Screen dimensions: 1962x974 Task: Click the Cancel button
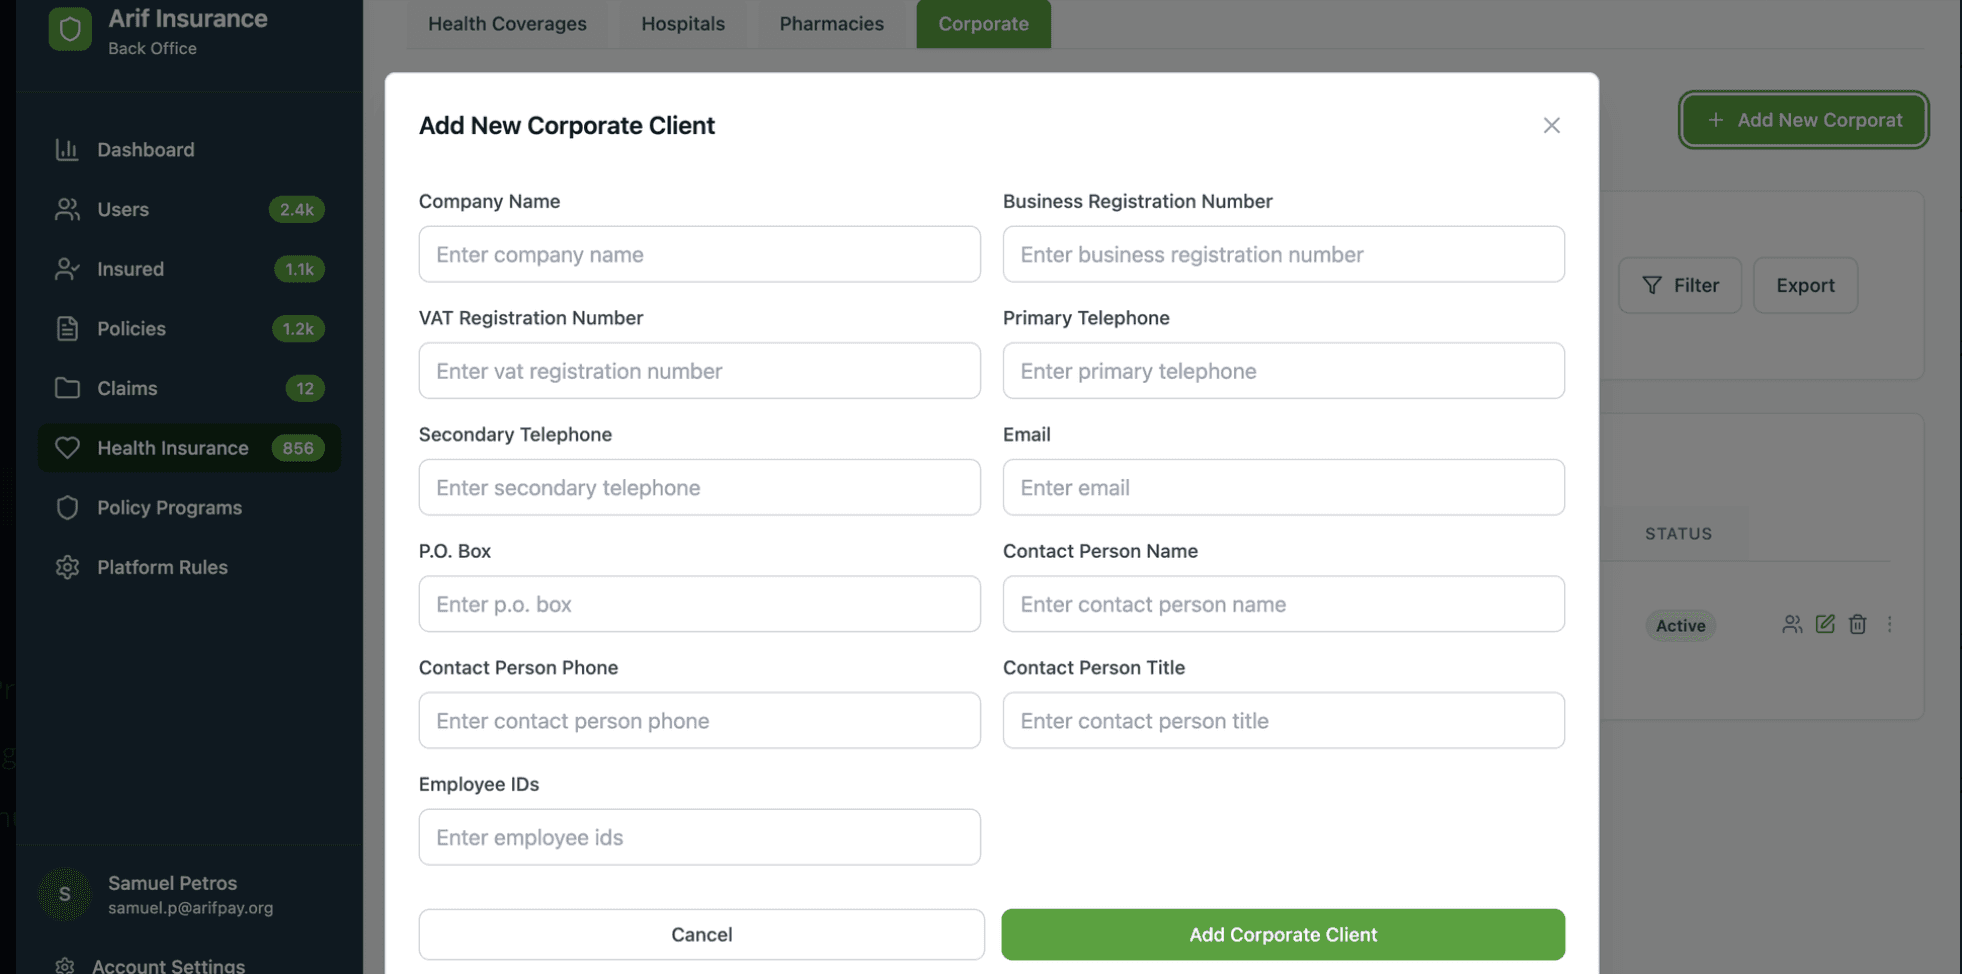tap(701, 934)
